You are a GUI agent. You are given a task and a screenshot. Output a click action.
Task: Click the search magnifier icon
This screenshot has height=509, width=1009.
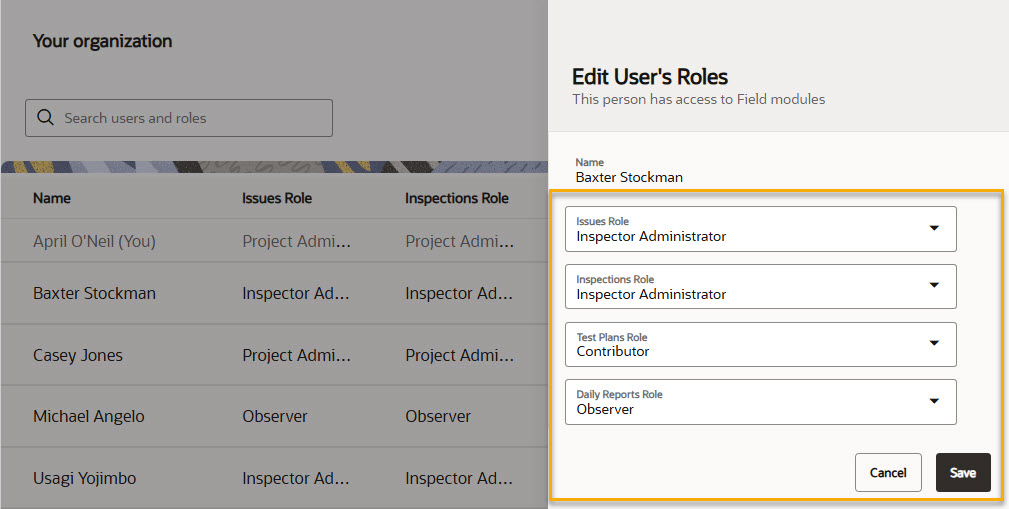45,118
